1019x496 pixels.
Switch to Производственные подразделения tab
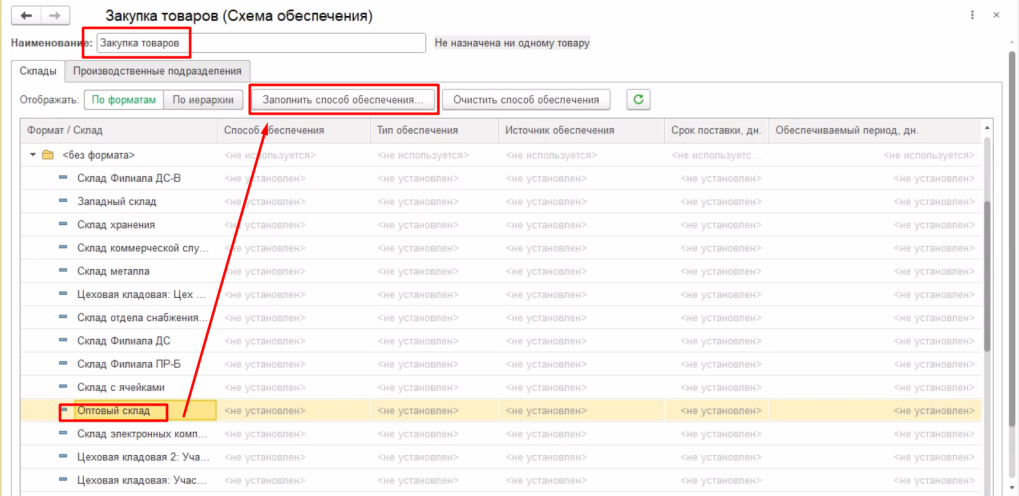157,71
